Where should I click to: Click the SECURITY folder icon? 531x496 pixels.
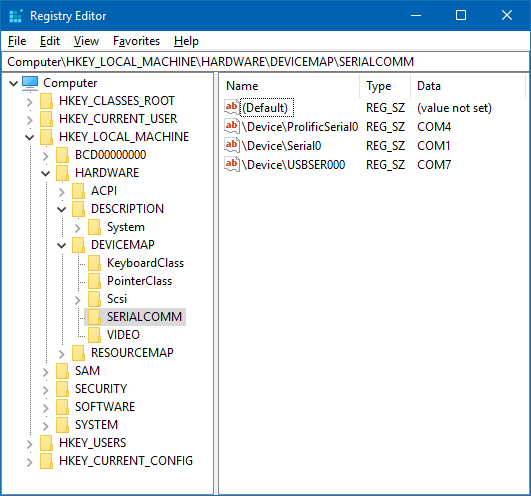tap(62, 389)
